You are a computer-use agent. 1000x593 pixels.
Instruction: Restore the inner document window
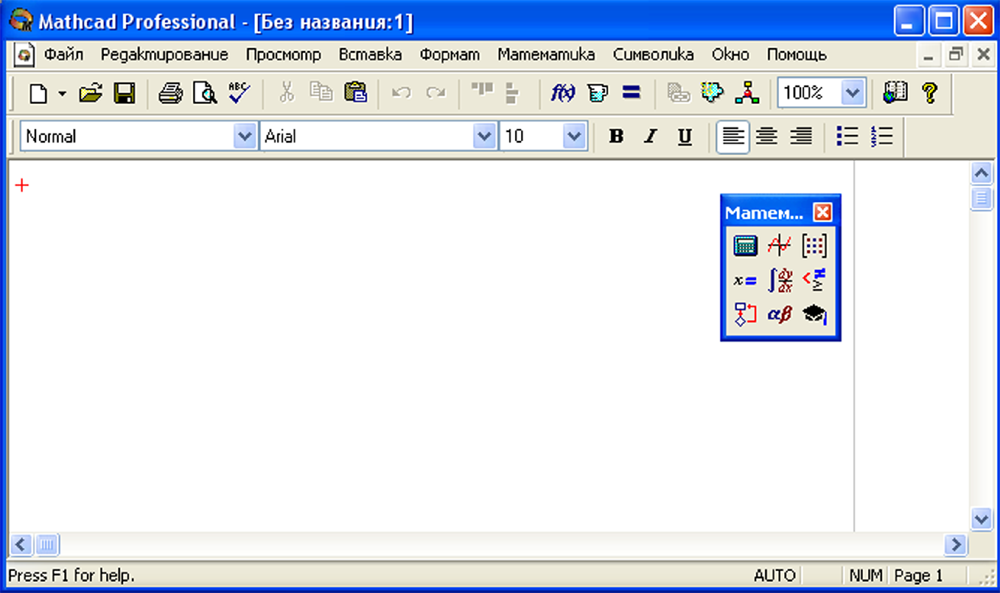(956, 55)
